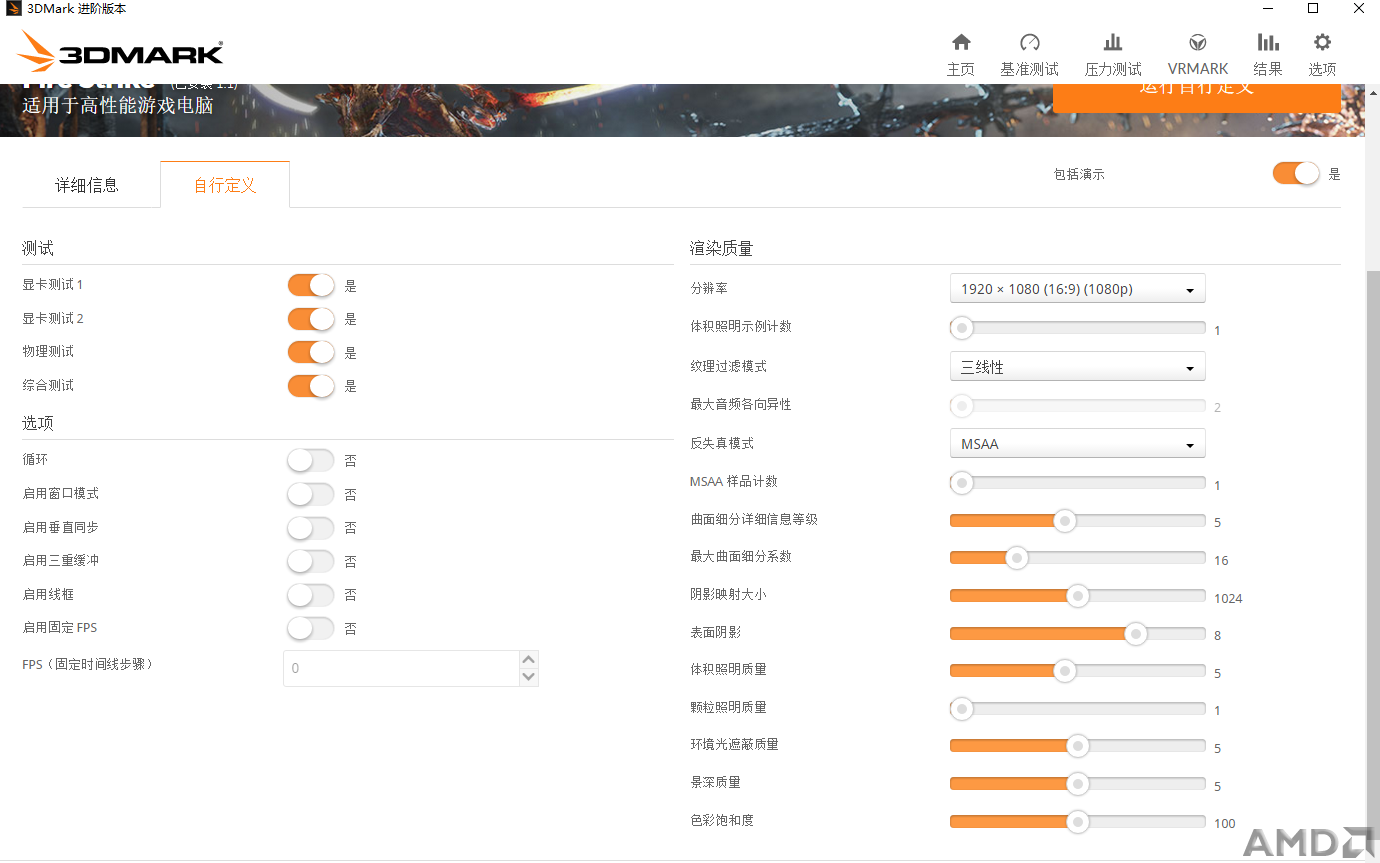Click the 阴影映射大小 slider
The width and height of the screenshot is (1380, 863).
(1078, 596)
